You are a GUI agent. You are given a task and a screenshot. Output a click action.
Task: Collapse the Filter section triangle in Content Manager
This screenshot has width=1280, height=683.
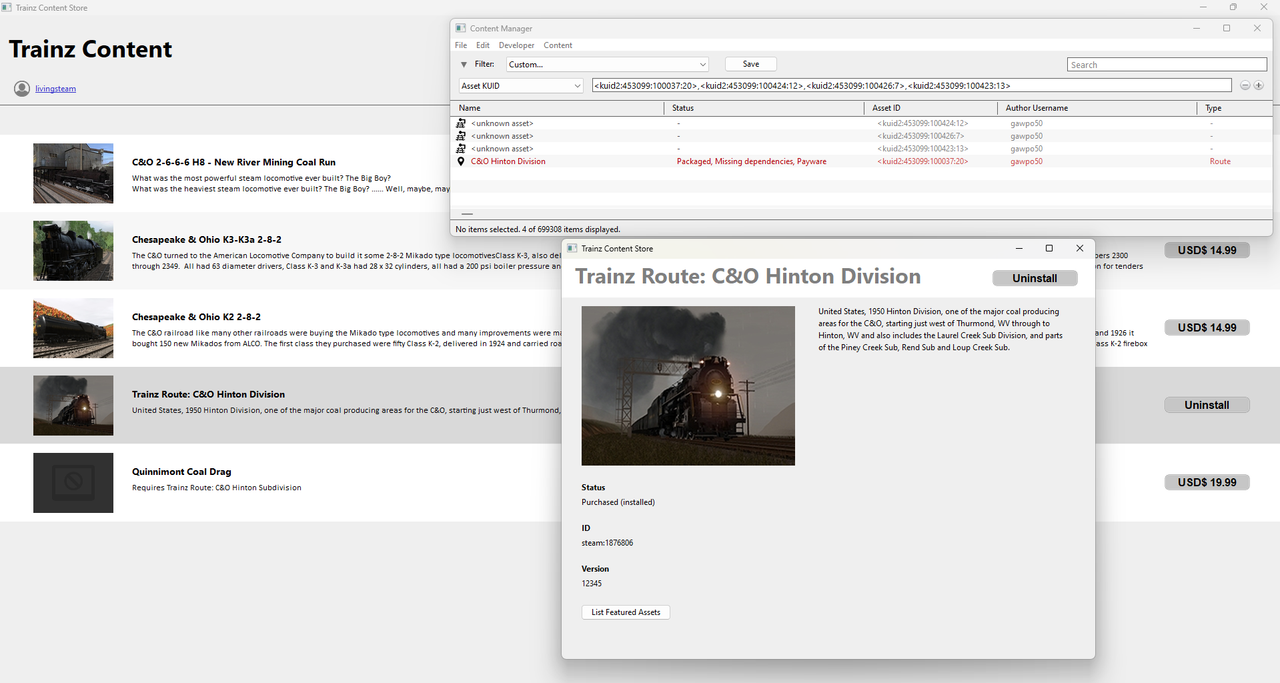[x=463, y=64]
